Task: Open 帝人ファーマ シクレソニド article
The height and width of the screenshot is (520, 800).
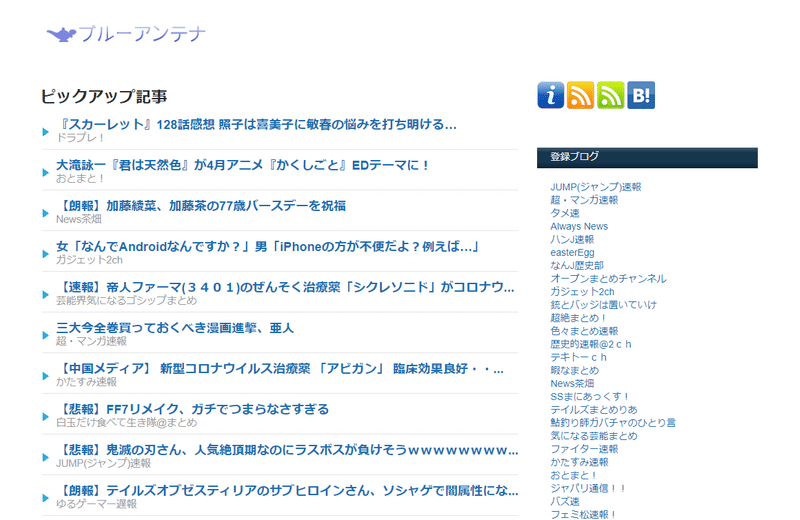Action: point(285,287)
